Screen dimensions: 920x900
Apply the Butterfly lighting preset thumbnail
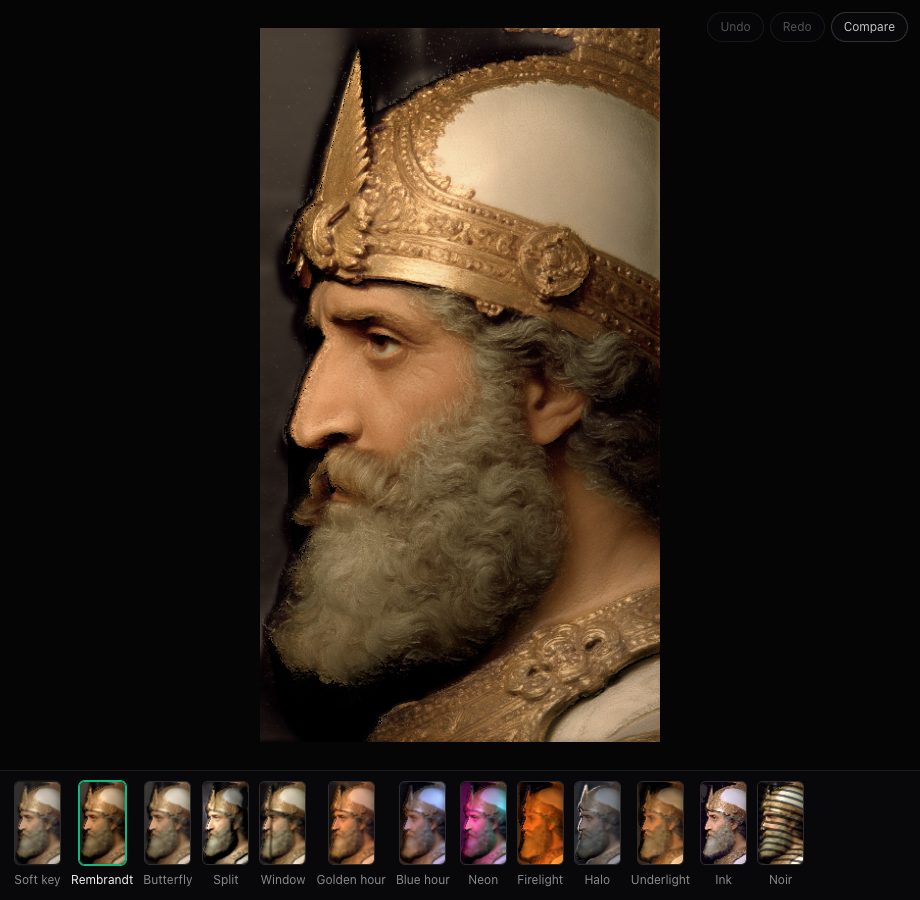(x=167, y=823)
